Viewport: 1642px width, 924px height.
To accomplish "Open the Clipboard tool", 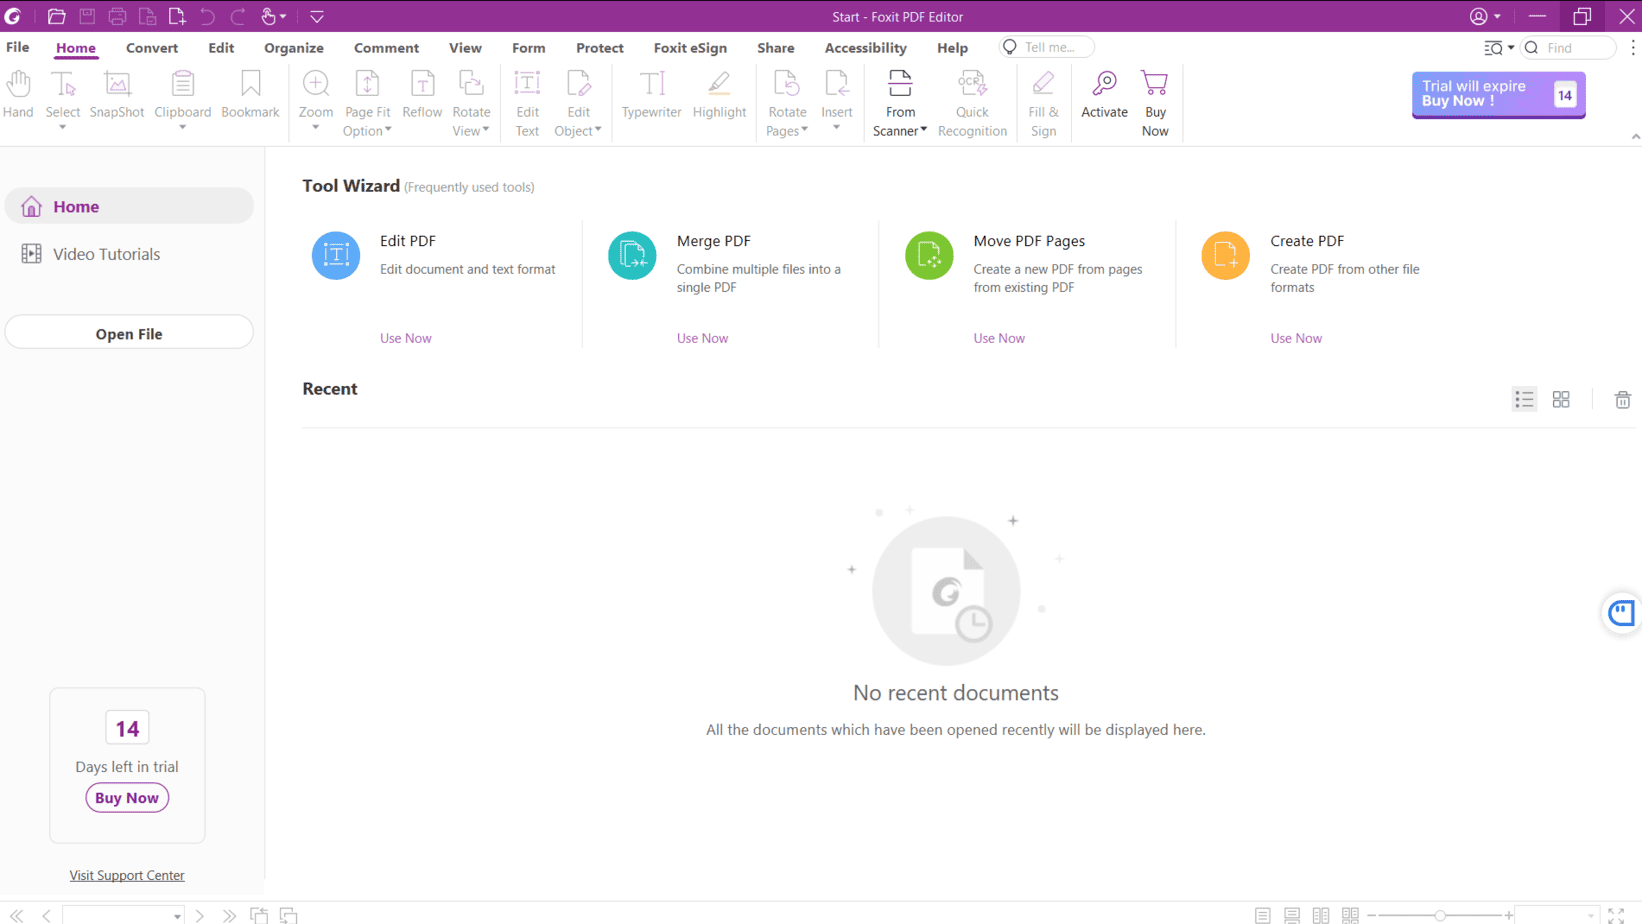I will [183, 95].
